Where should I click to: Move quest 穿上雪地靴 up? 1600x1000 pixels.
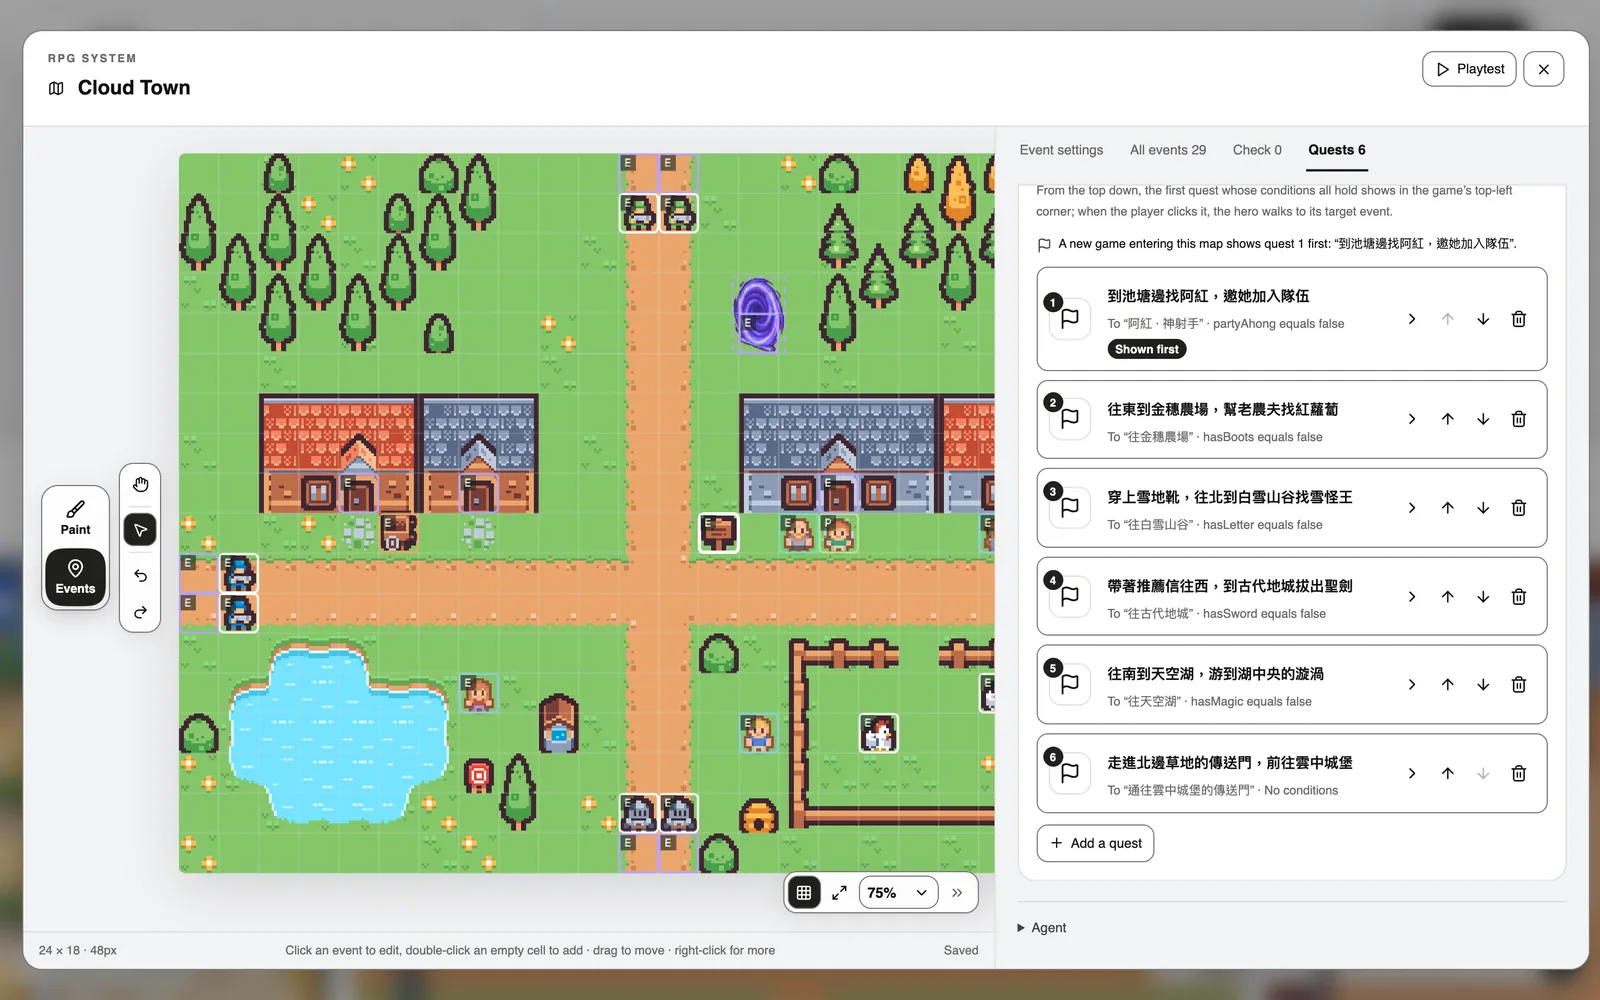pyautogui.click(x=1447, y=508)
